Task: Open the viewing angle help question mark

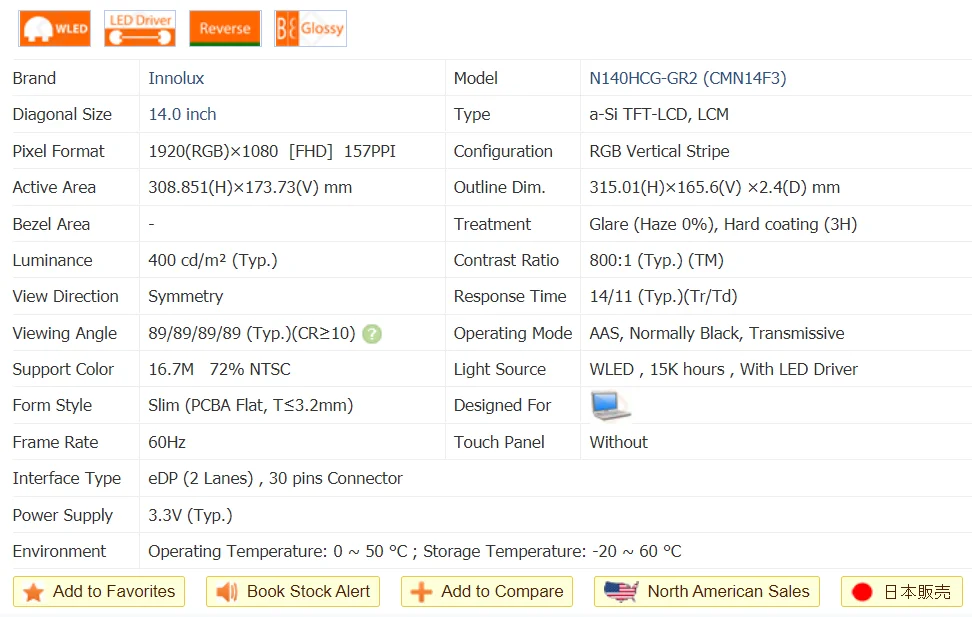Action: [x=372, y=334]
